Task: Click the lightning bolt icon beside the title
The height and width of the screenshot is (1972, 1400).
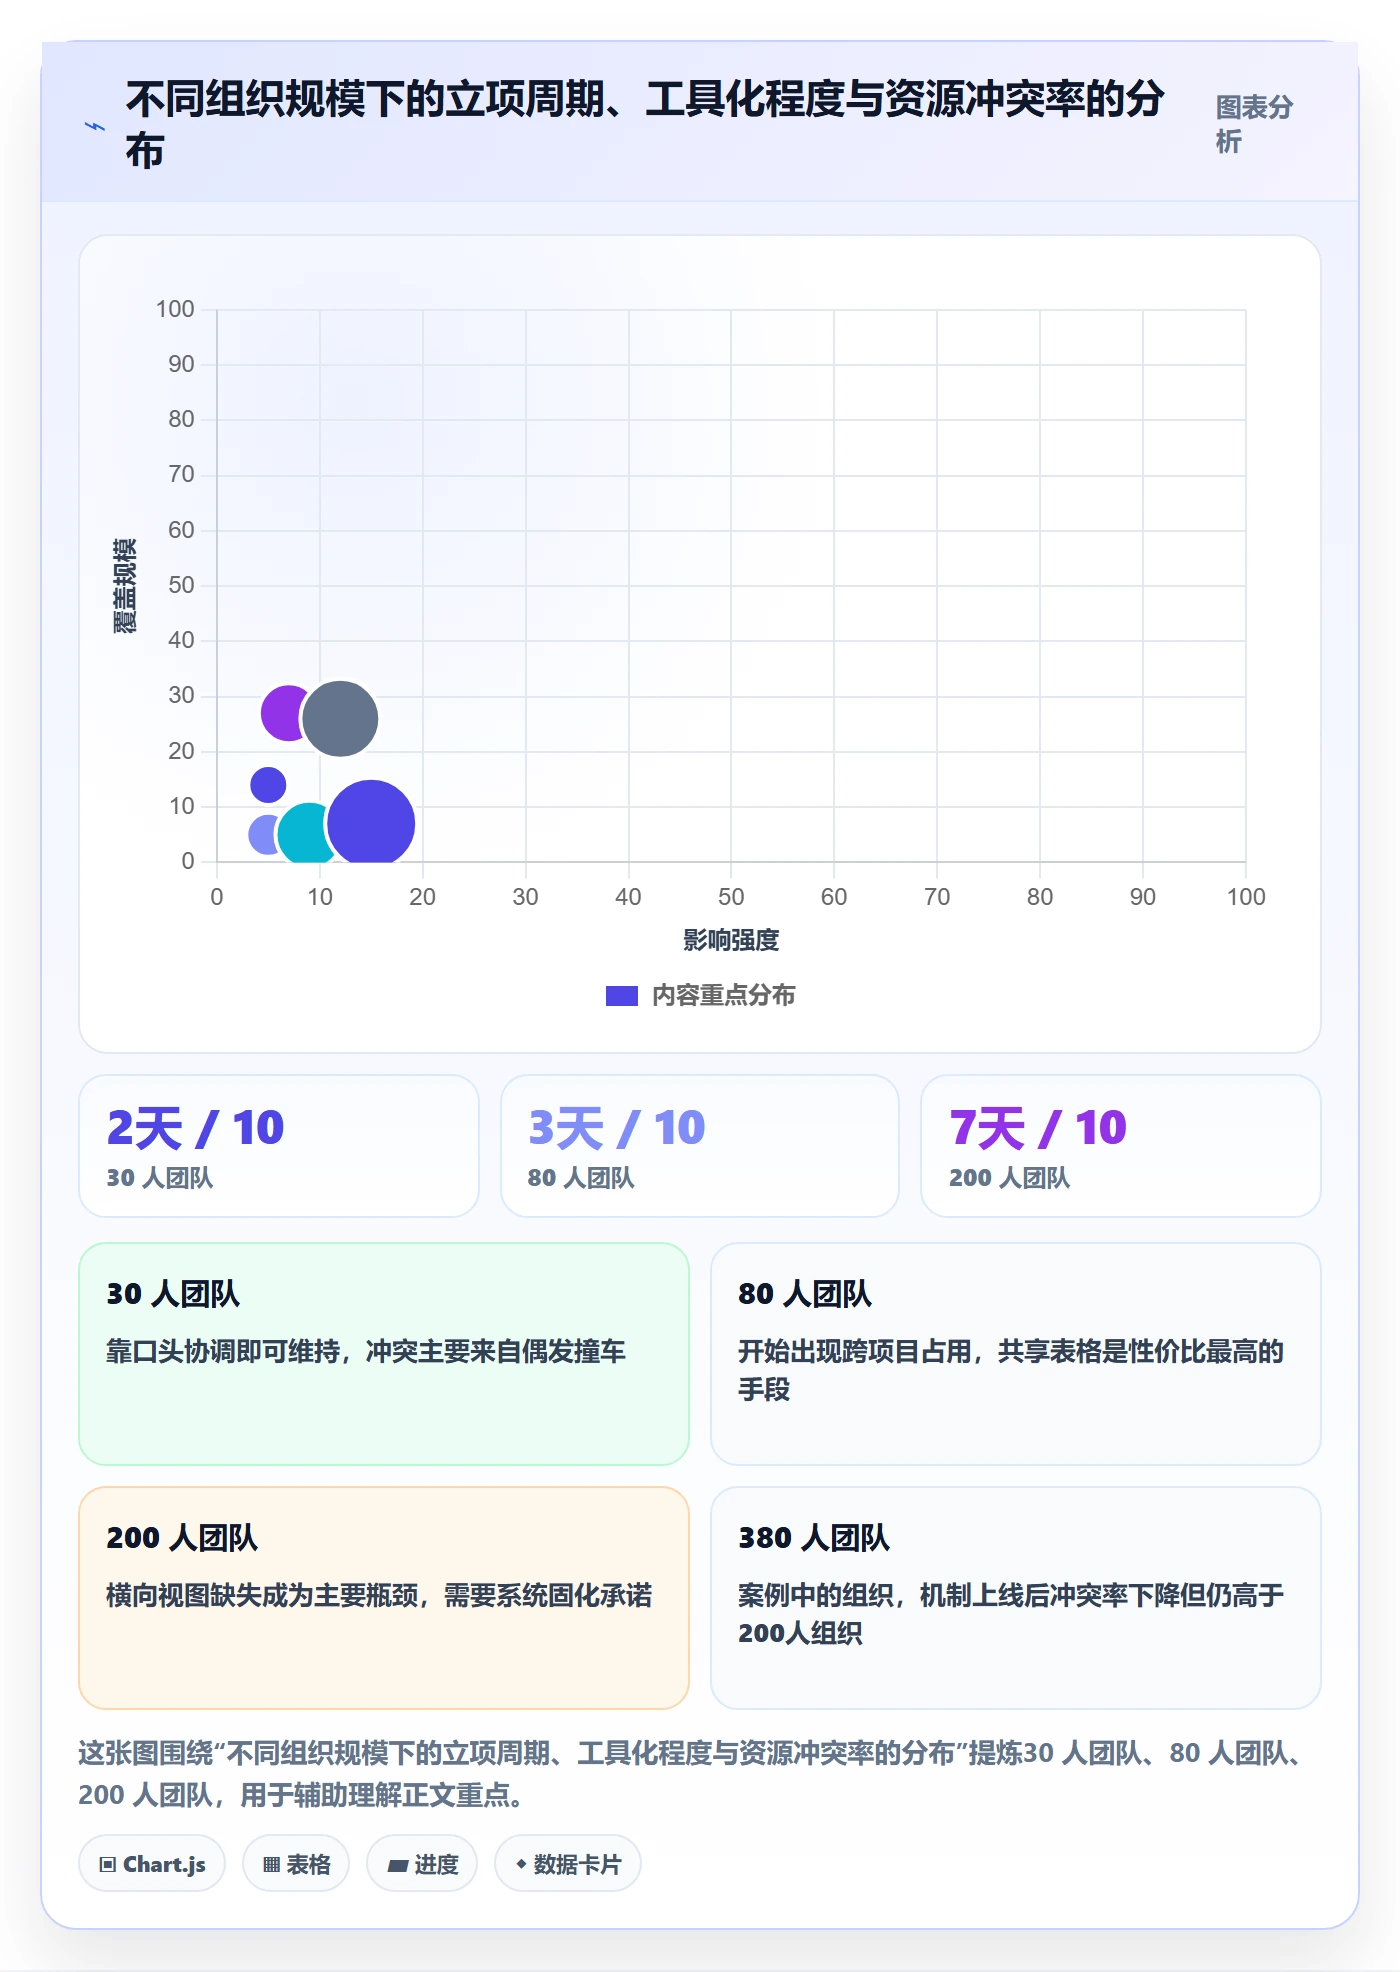Action: coord(95,126)
